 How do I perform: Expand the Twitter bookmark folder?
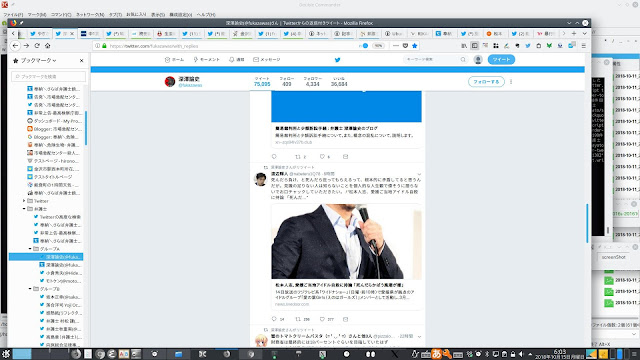pyautogui.click(x=24, y=201)
